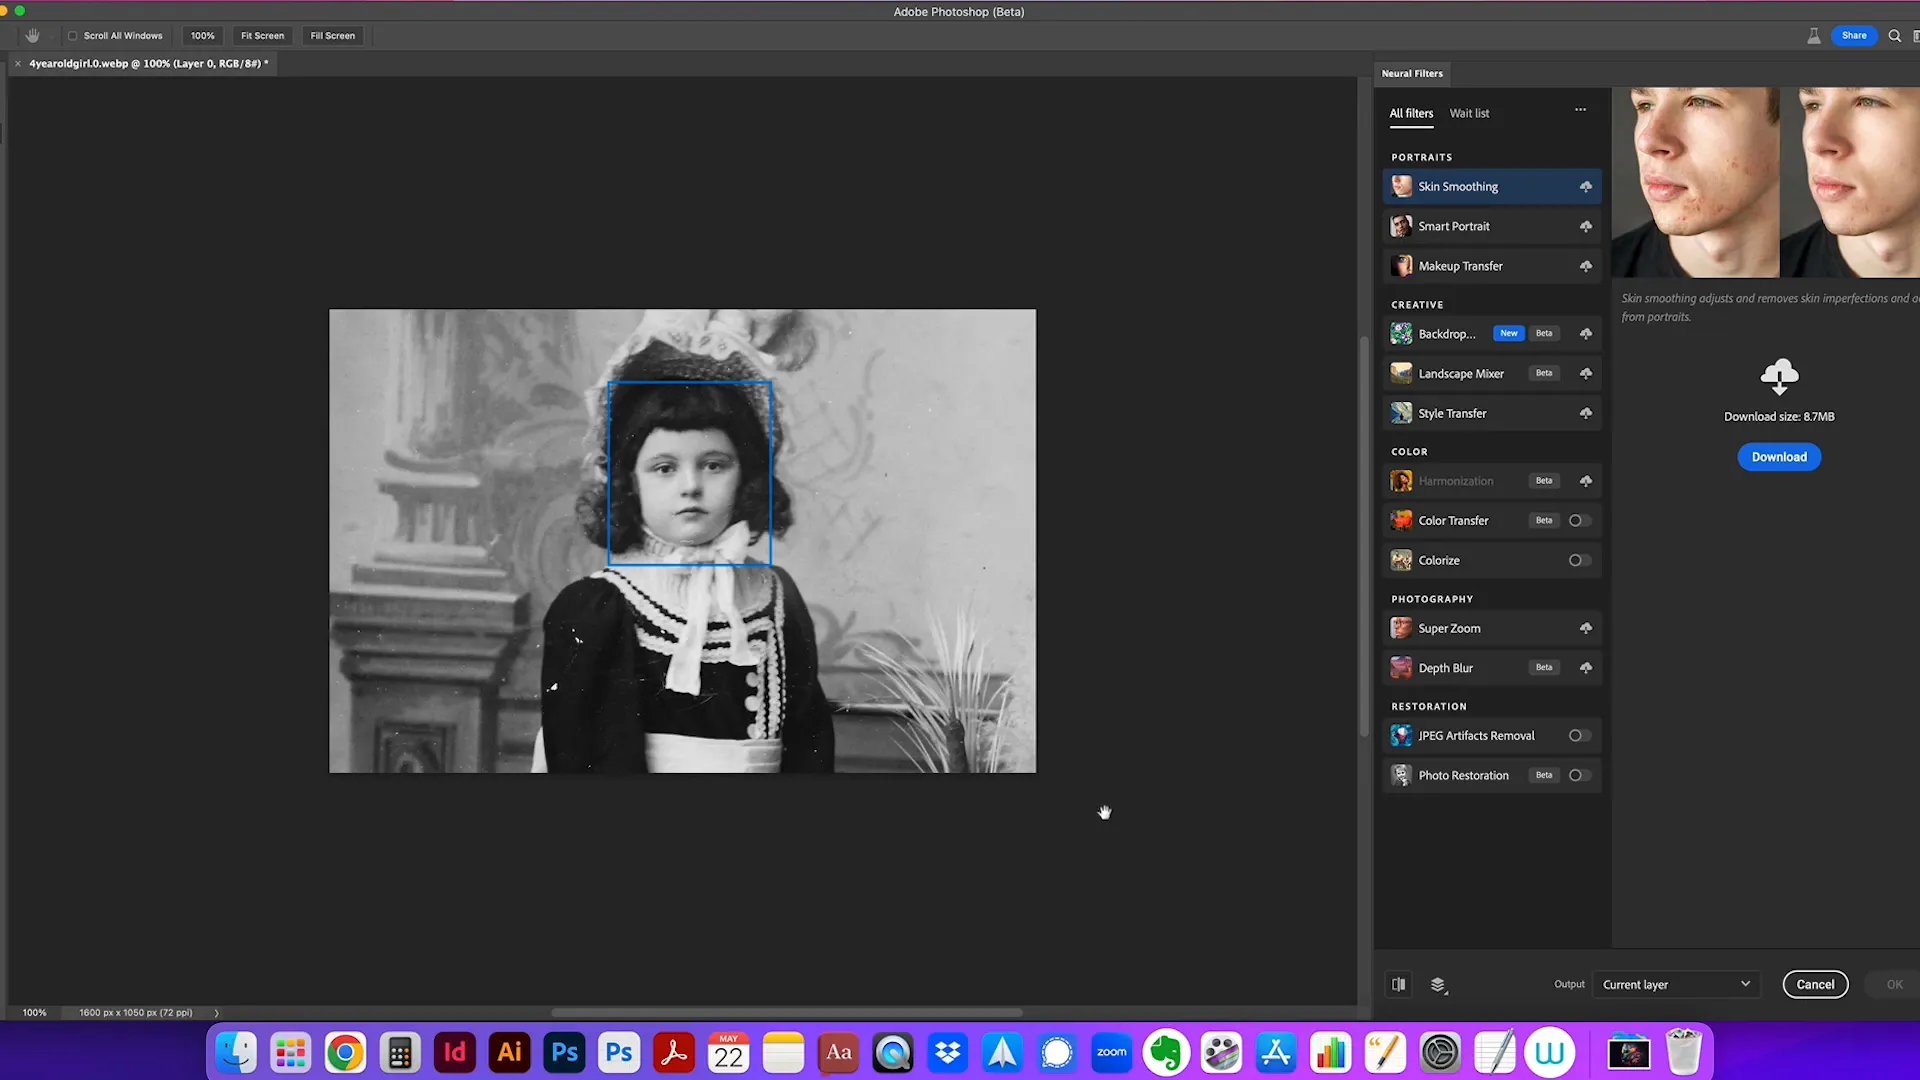Click the Fit Screen button

pos(262,36)
